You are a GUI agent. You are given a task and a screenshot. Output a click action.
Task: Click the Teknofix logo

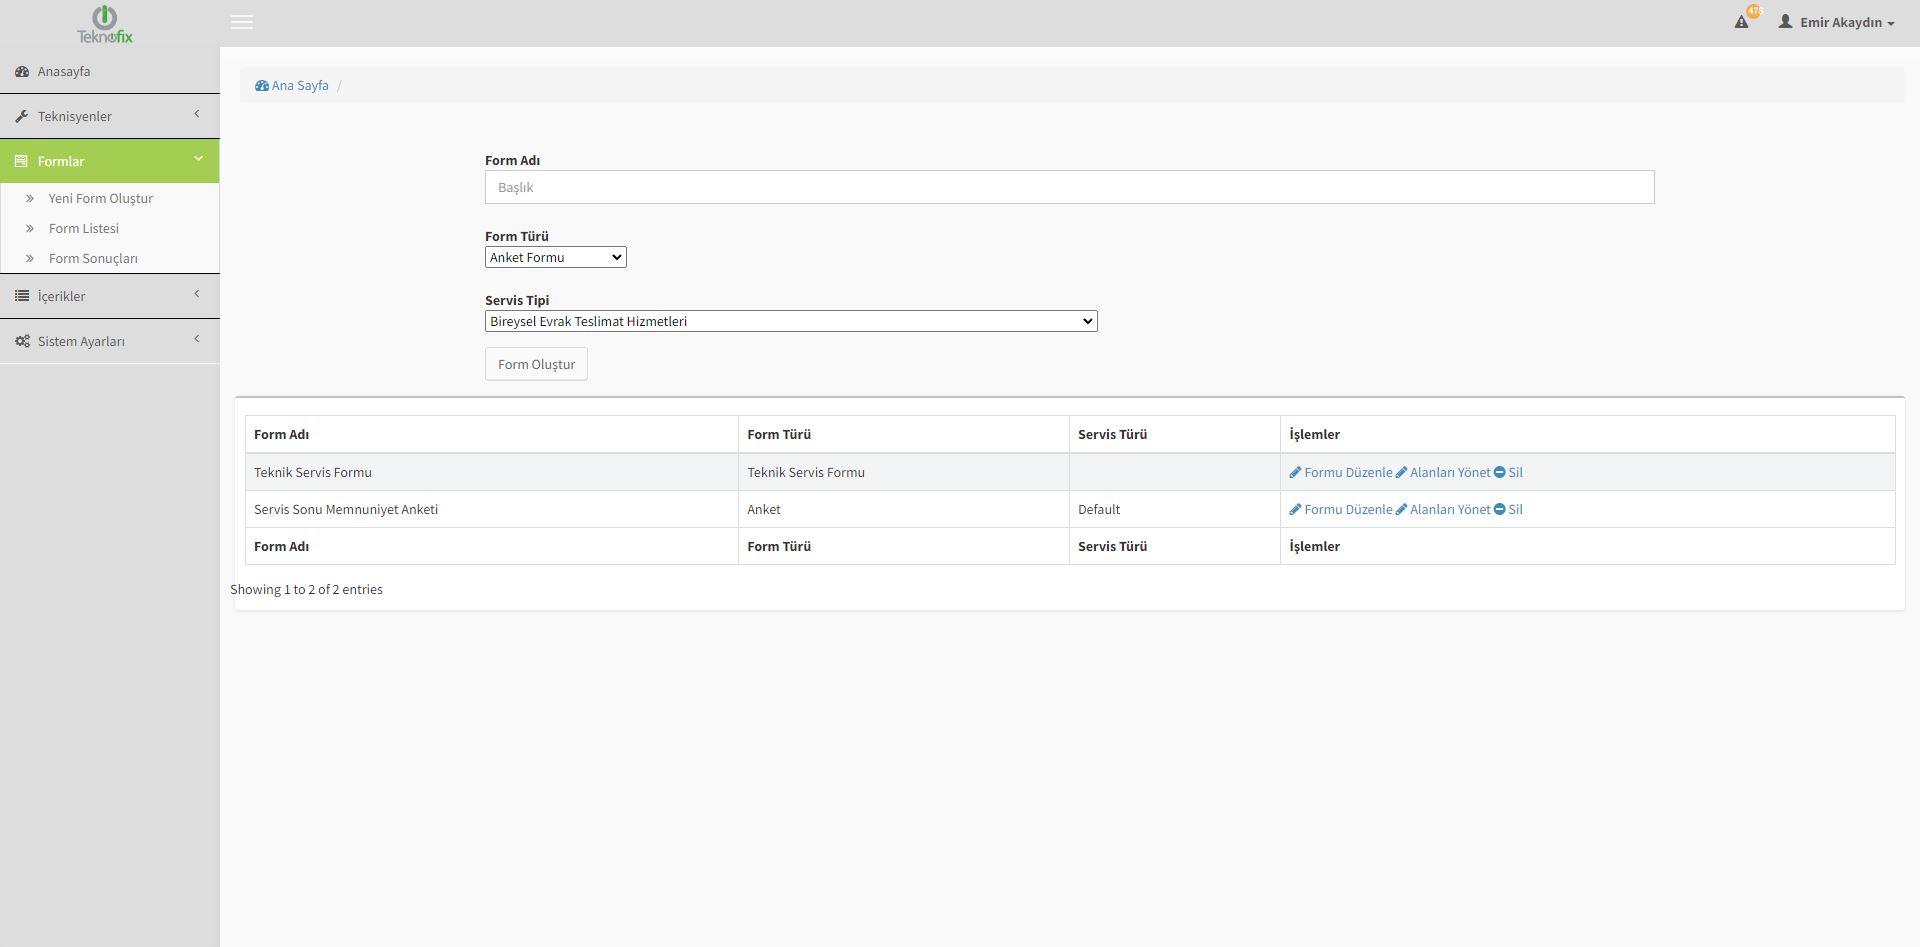click(105, 24)
